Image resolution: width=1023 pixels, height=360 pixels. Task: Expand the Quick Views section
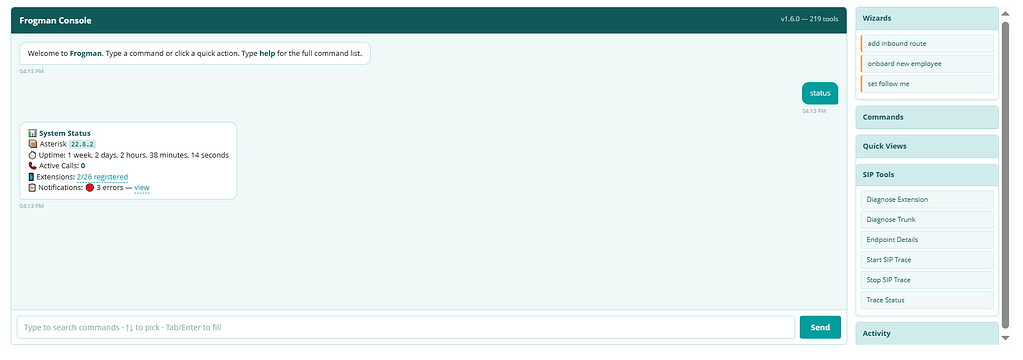point(926,146)
